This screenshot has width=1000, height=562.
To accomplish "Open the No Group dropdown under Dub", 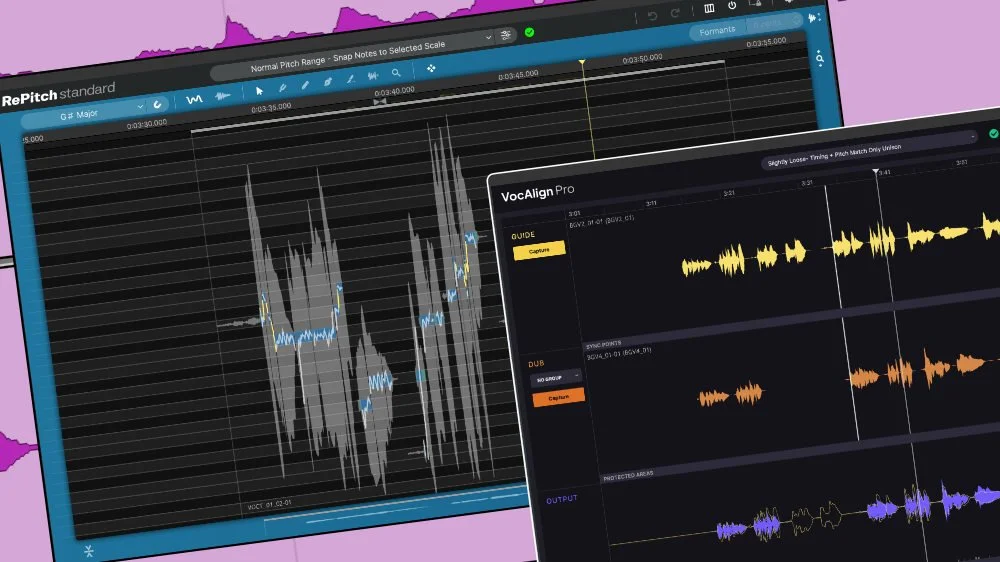I will [555, 378].
